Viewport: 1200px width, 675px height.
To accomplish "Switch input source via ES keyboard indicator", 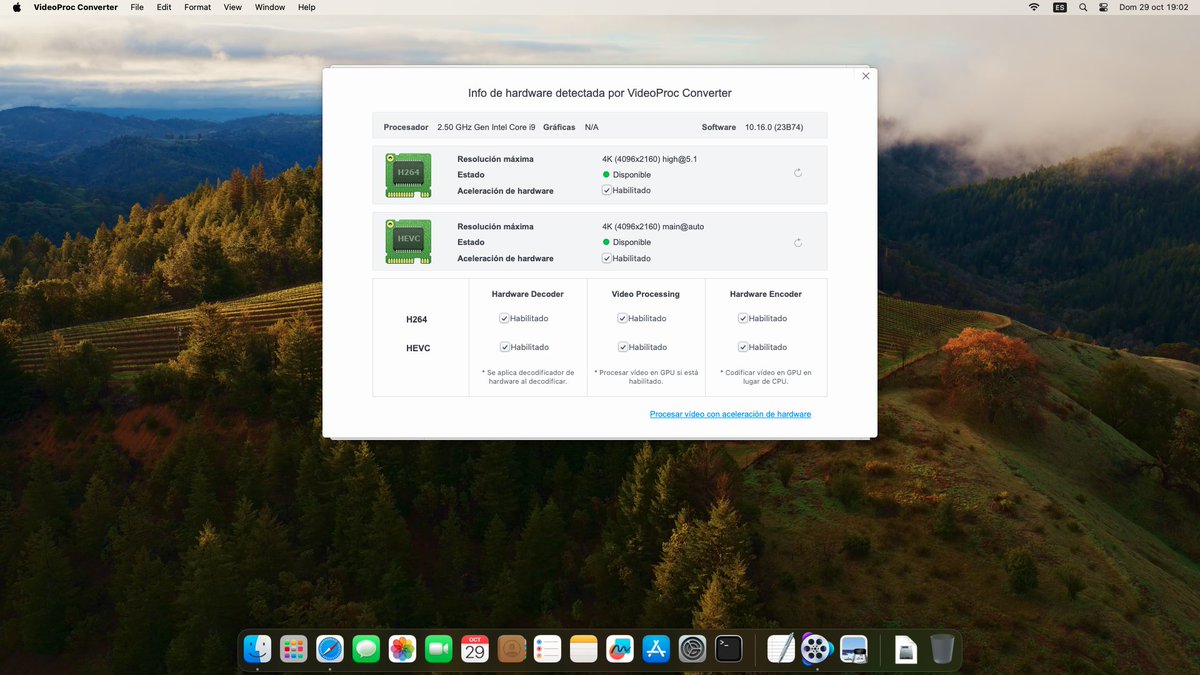I will tap(1059, 7).
